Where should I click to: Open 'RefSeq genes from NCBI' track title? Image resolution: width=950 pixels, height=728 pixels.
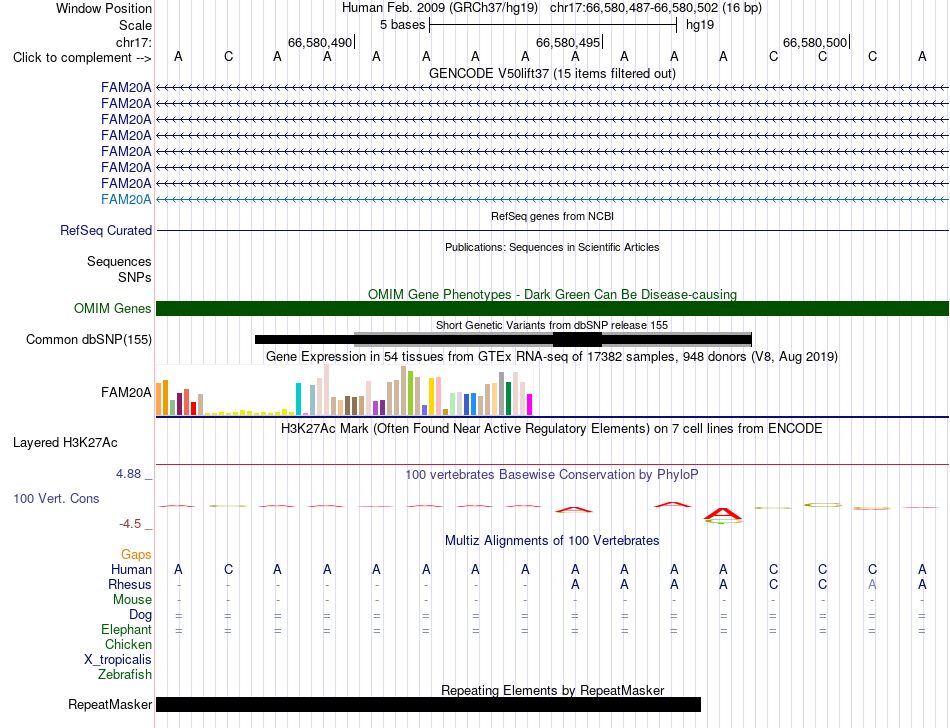pos(552,216)
